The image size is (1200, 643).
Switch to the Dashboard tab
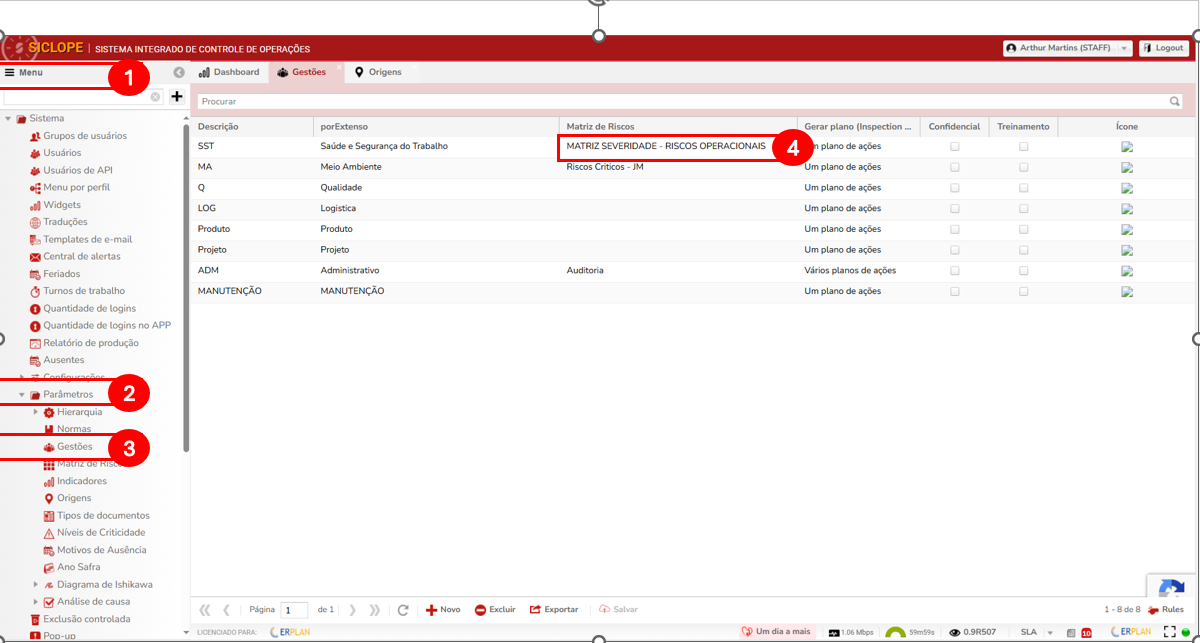[229, 73]
